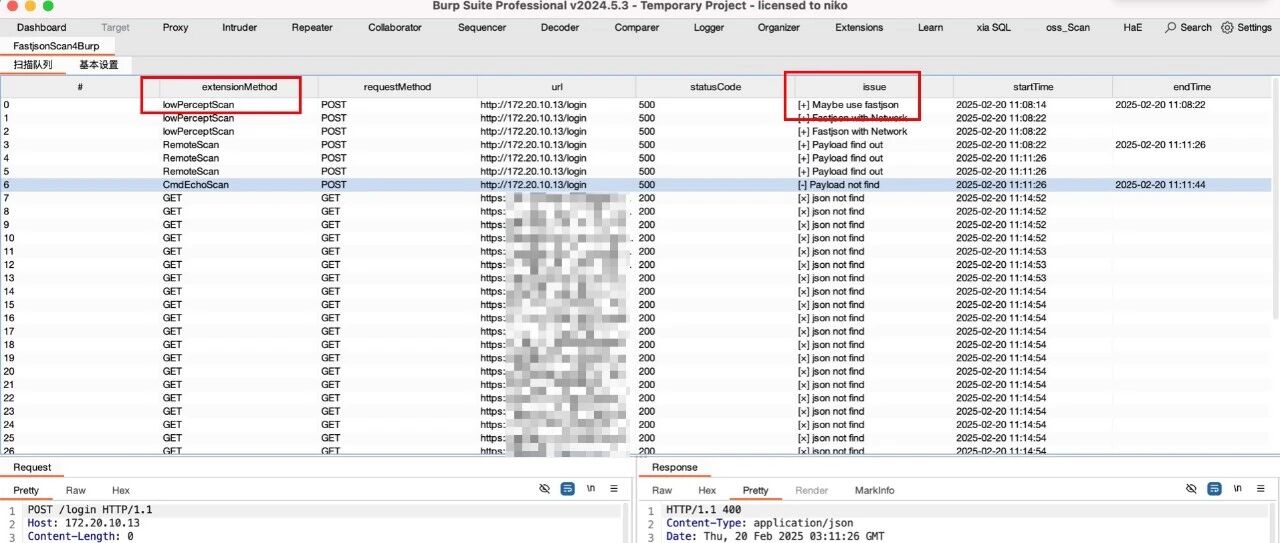
Task: Open the Repeater tab
Action: click(x=312, y=28)
